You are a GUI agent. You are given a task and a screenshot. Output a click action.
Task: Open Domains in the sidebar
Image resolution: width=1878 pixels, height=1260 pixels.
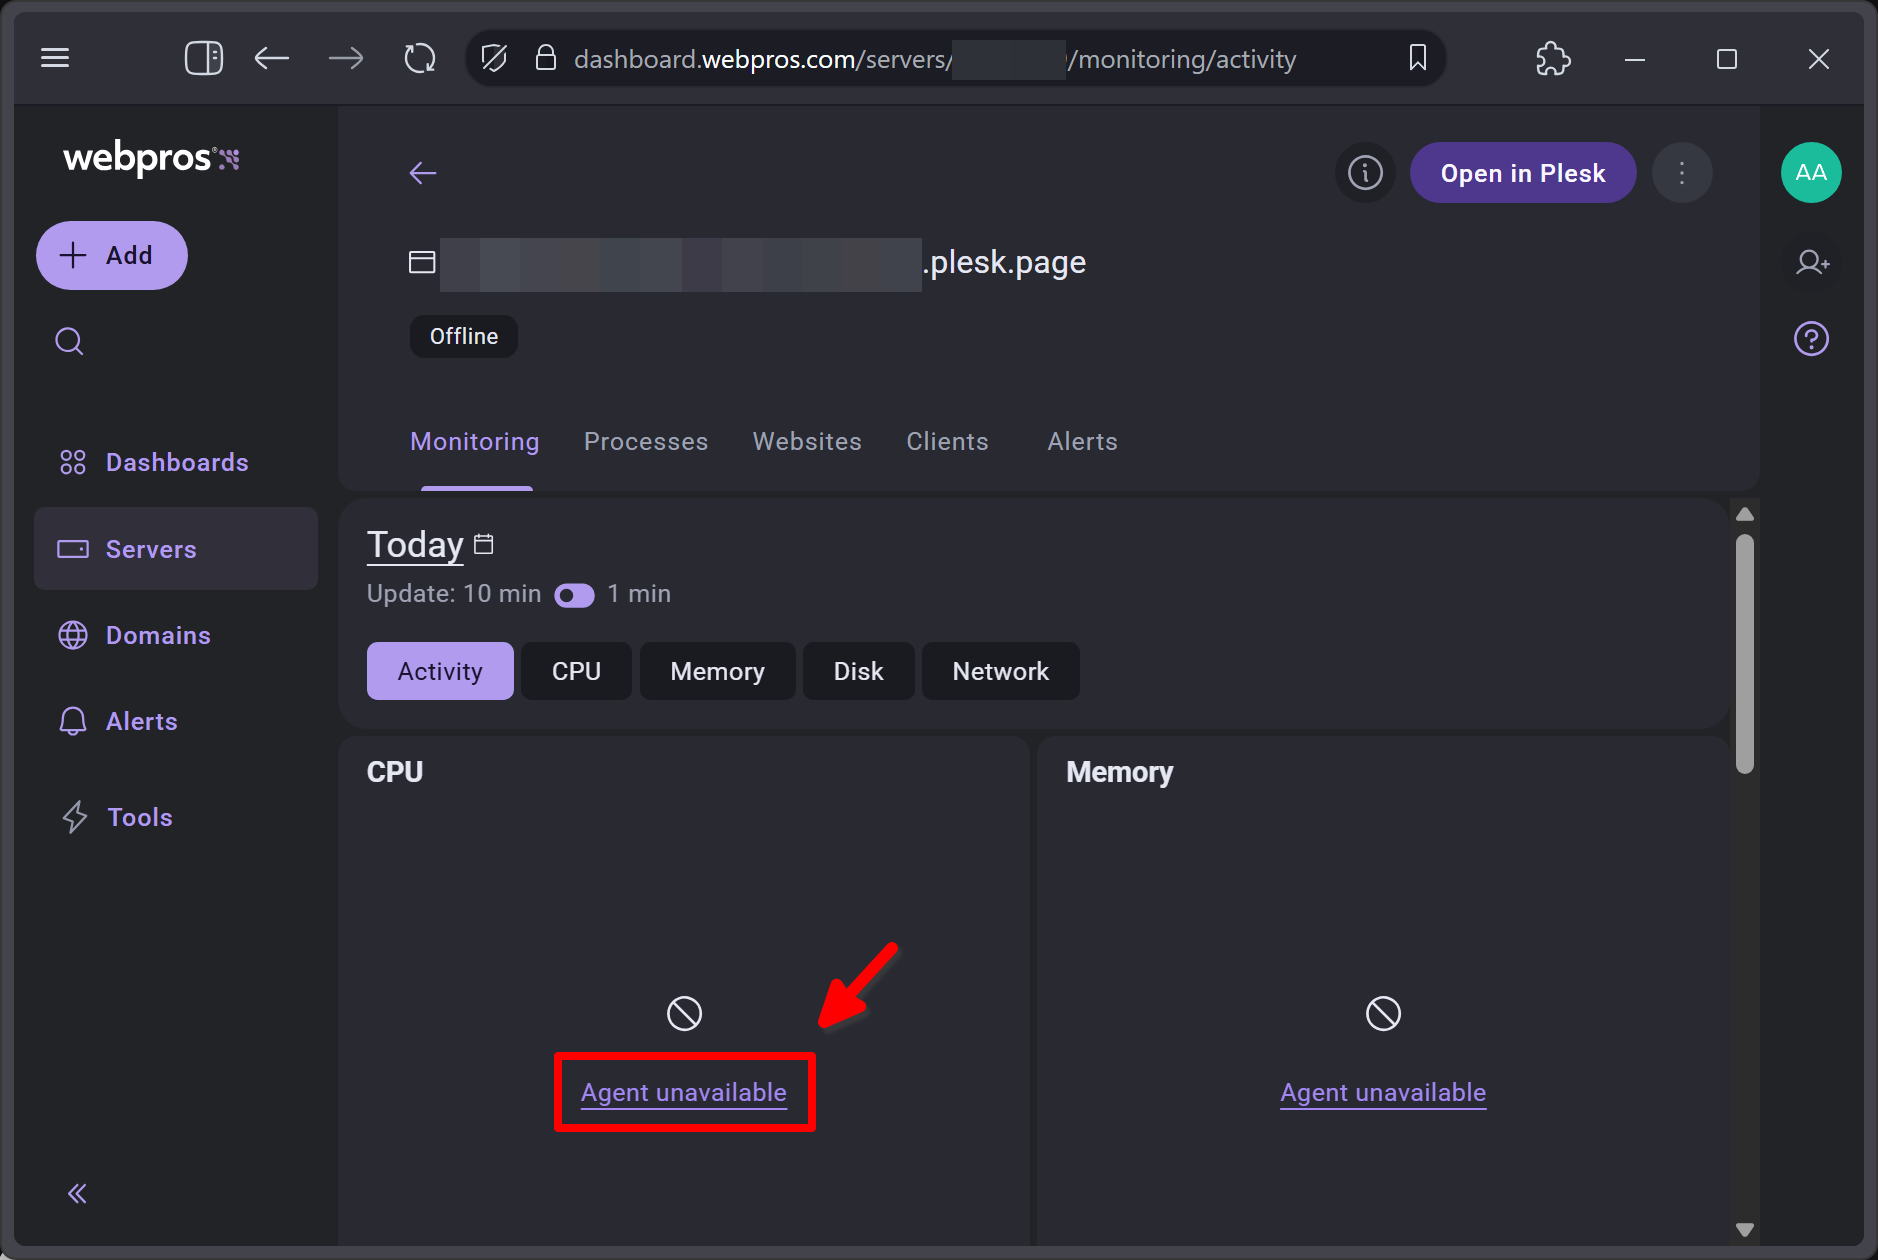pos(176,635)
